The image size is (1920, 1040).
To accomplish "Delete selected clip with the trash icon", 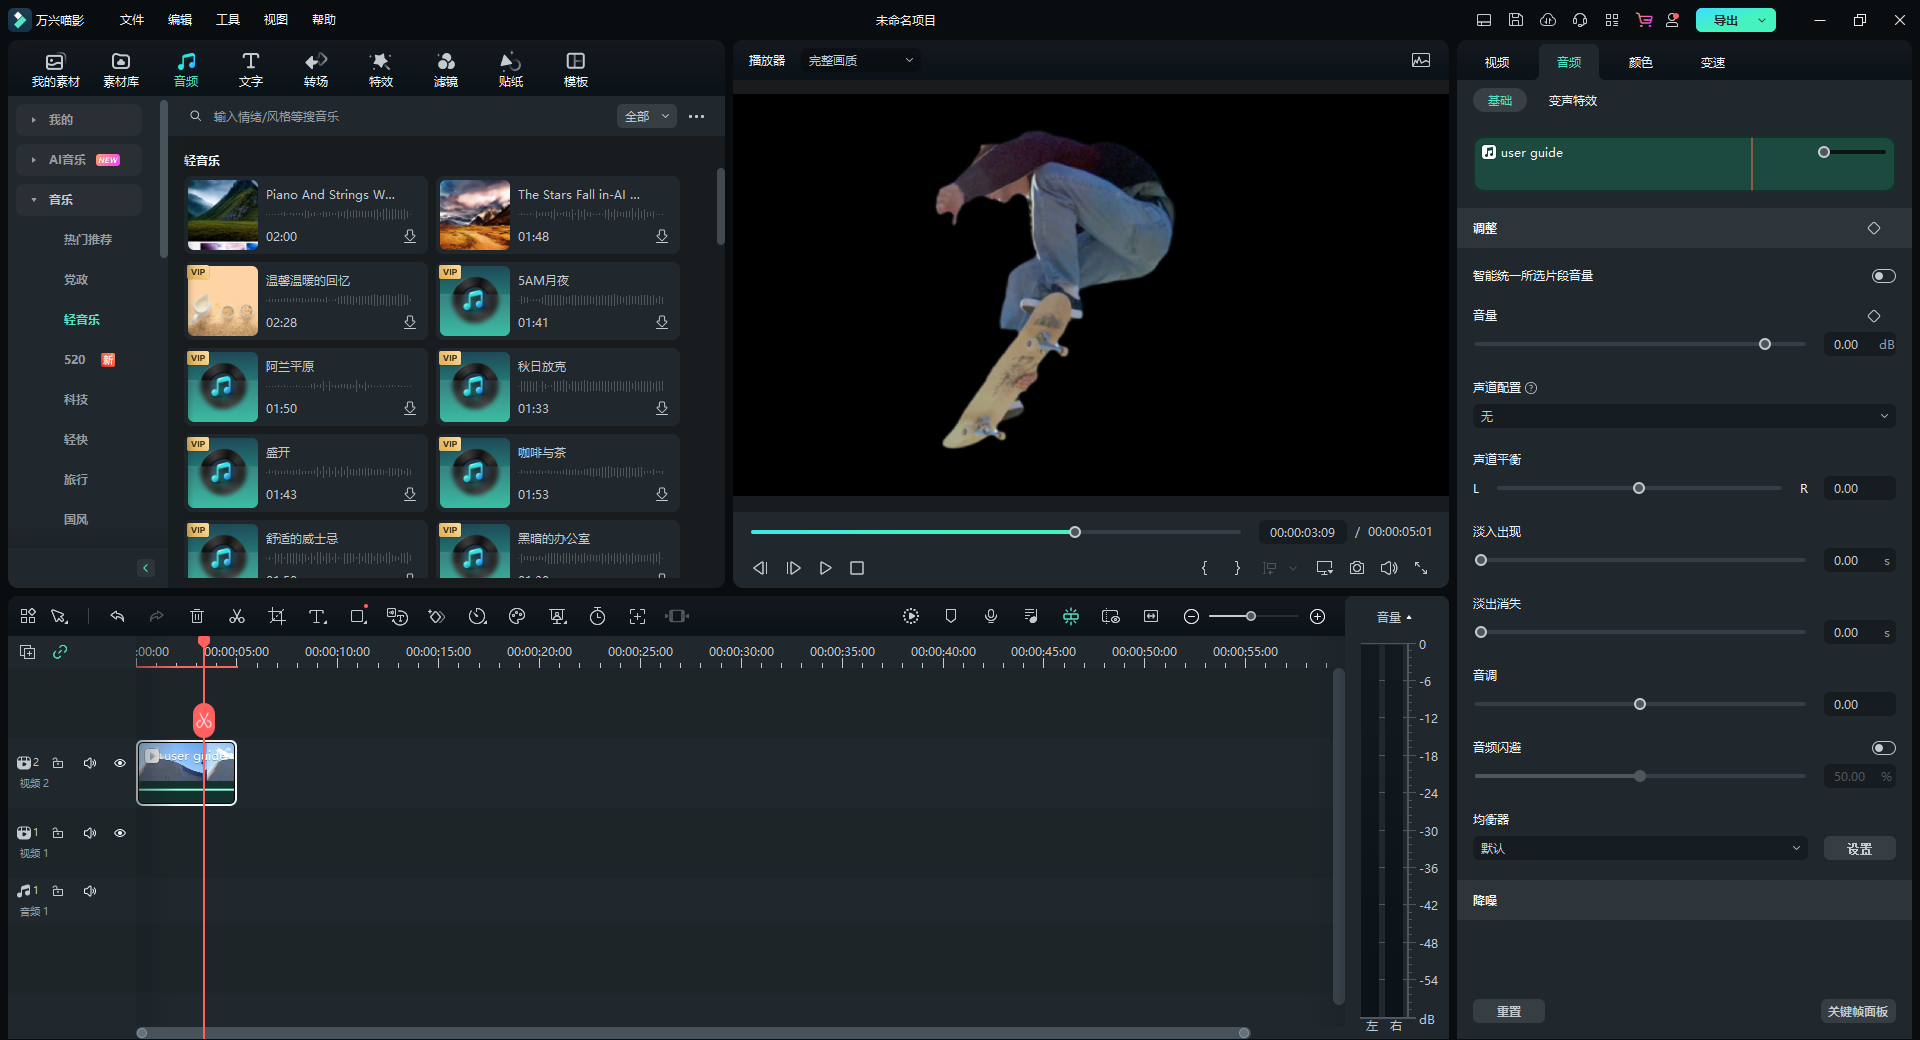I will click(x=197, y=617).
